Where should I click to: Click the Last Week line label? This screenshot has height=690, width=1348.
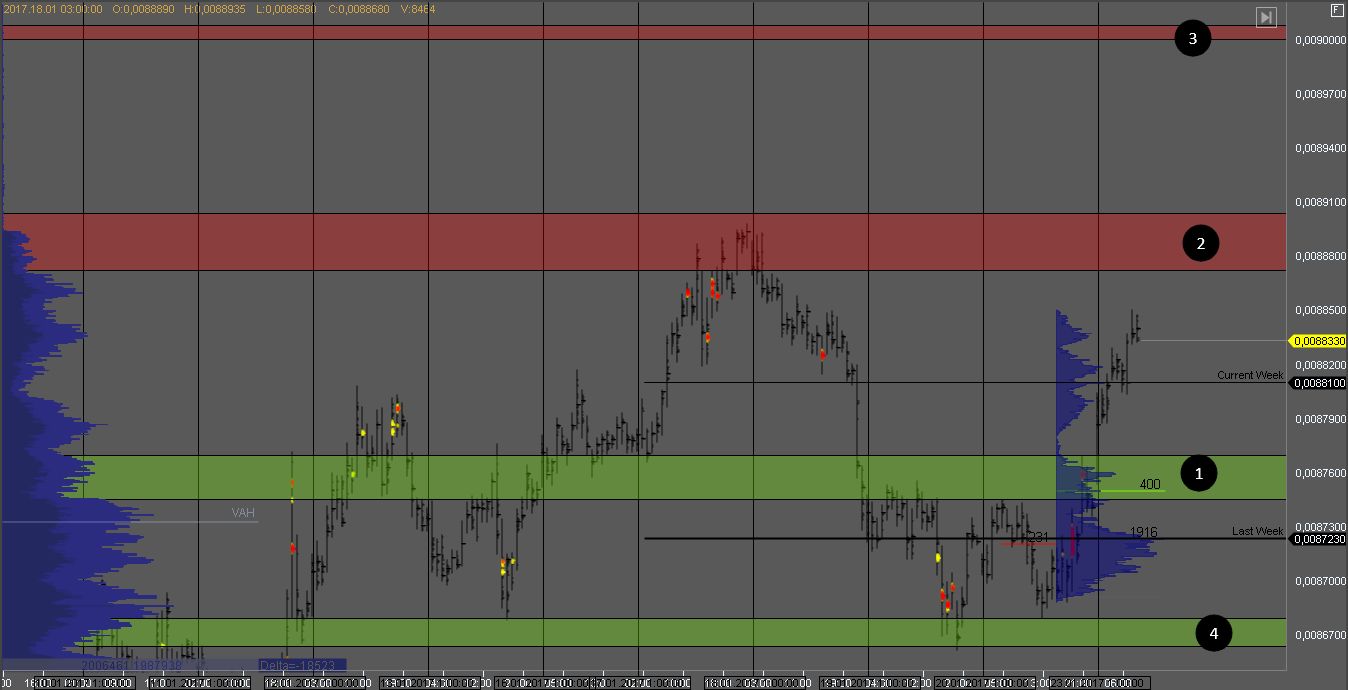pos(1257,531)
